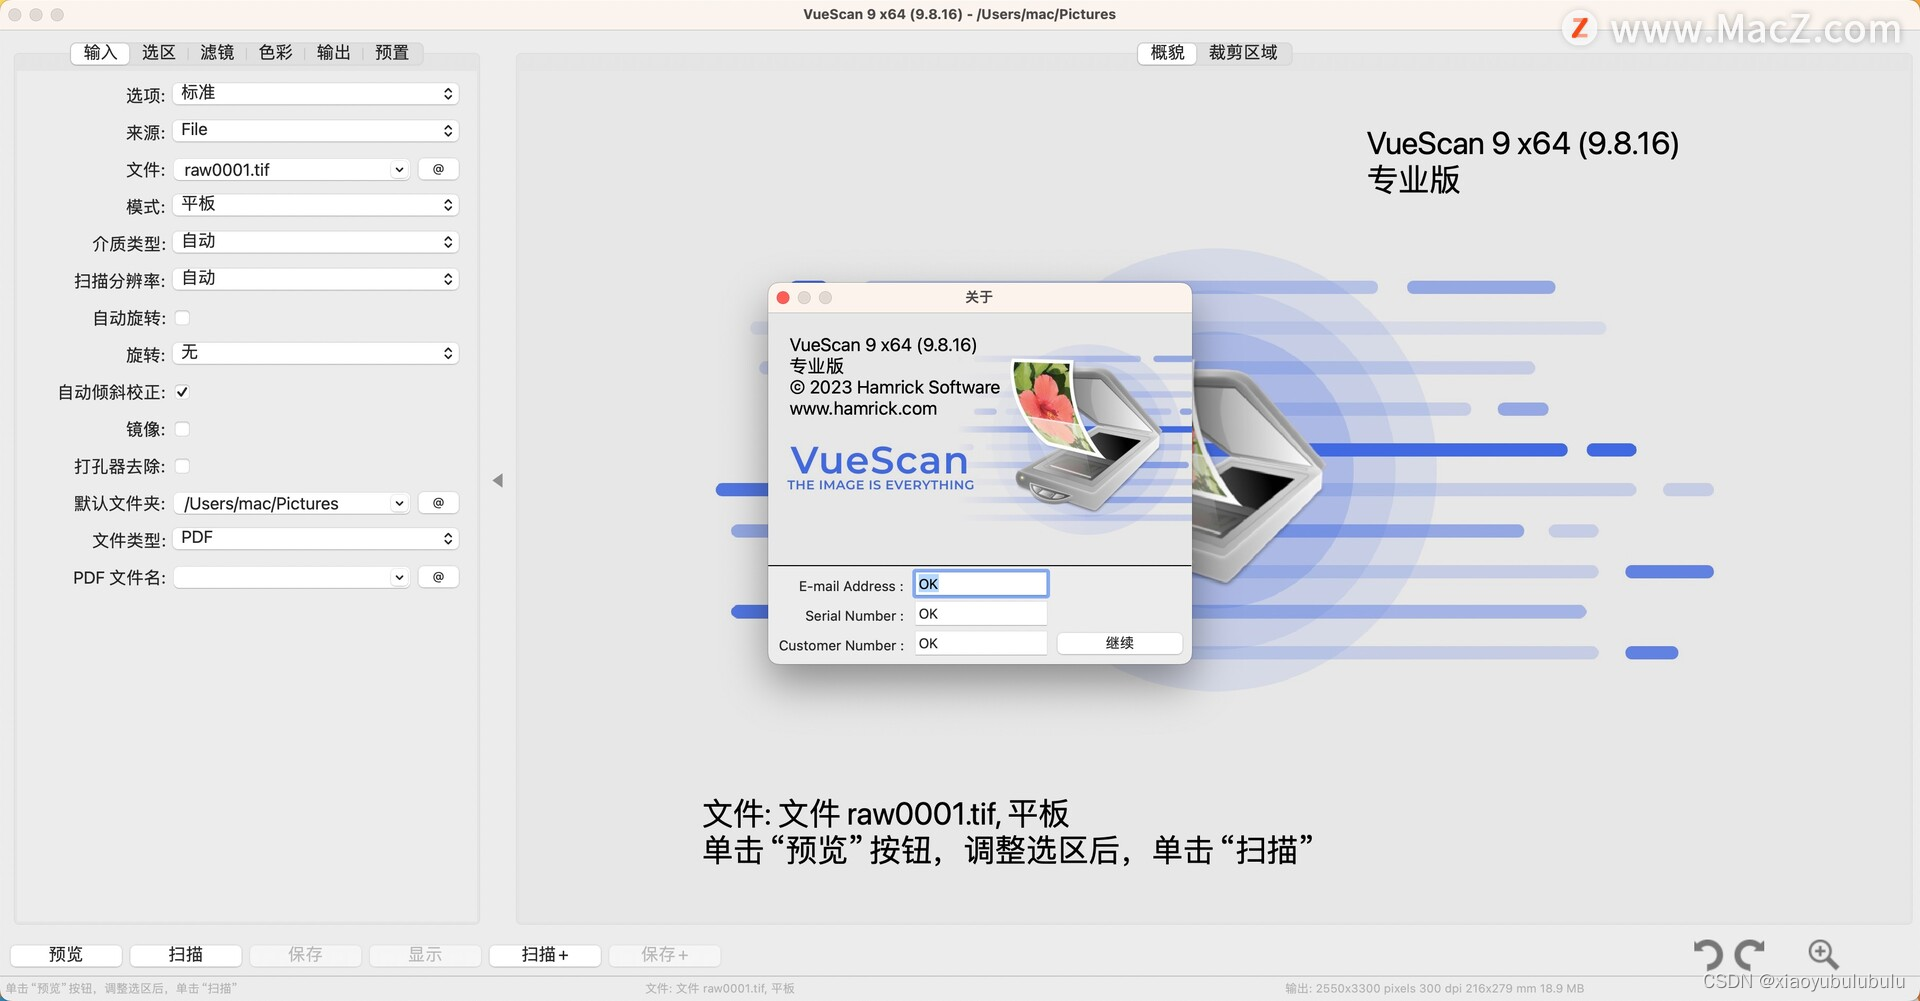Expand the 扫描分辨率 dropdown
1920x1001 pixels.
point(315,278)
